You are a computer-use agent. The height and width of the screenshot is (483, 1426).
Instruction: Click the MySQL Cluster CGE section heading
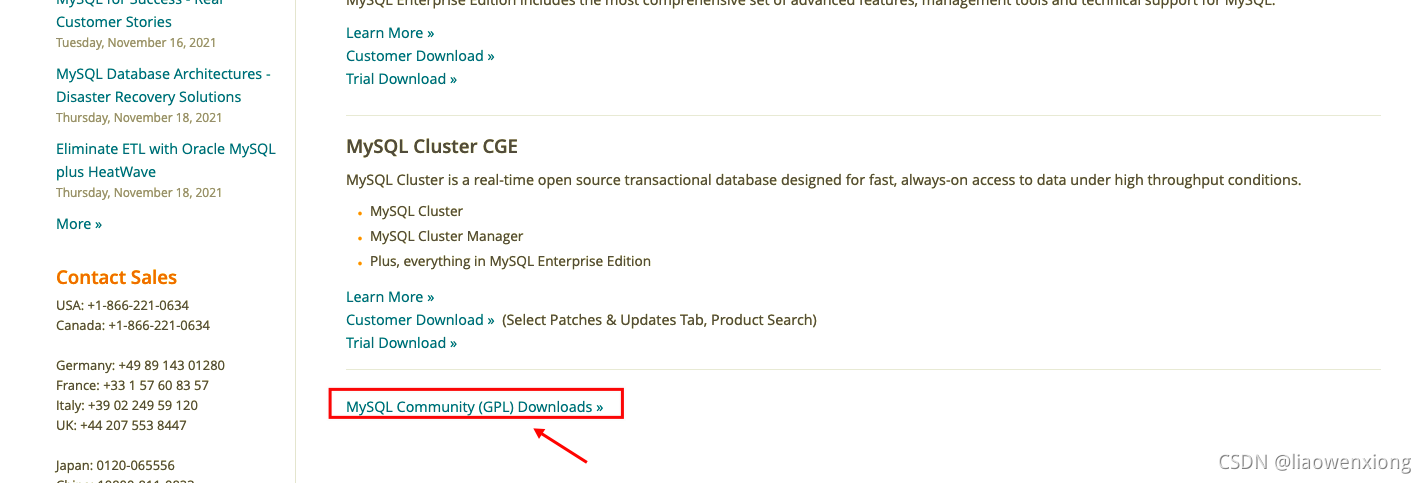pyautogui.click(x=431, y=147)
